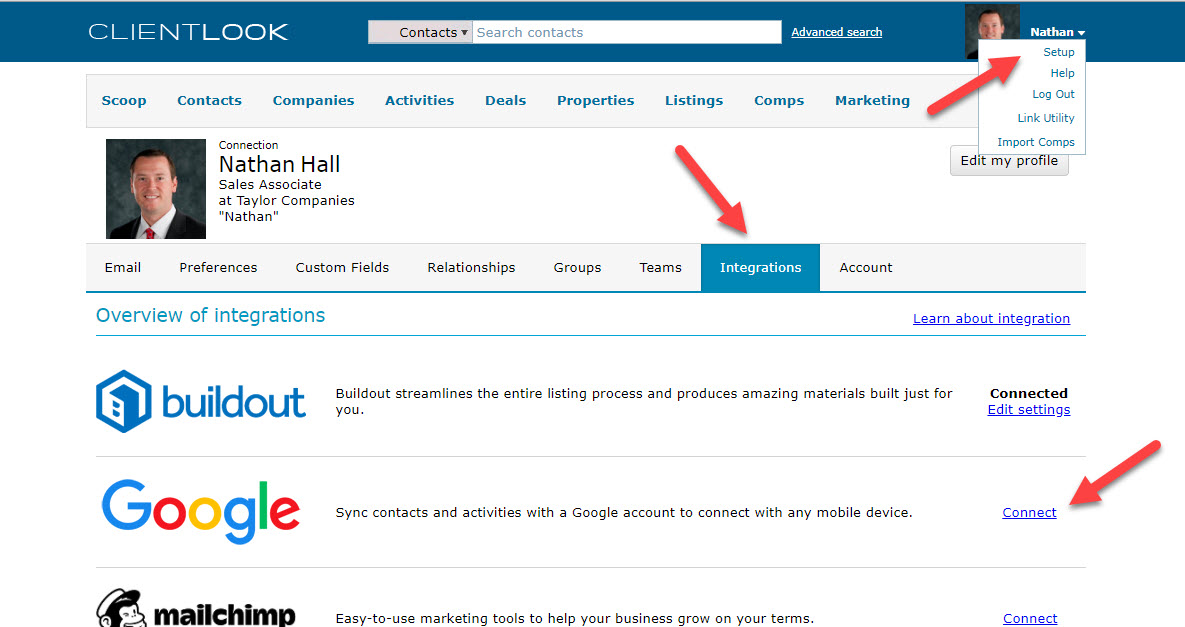Open the Deals navigation item

pos(506,100)
